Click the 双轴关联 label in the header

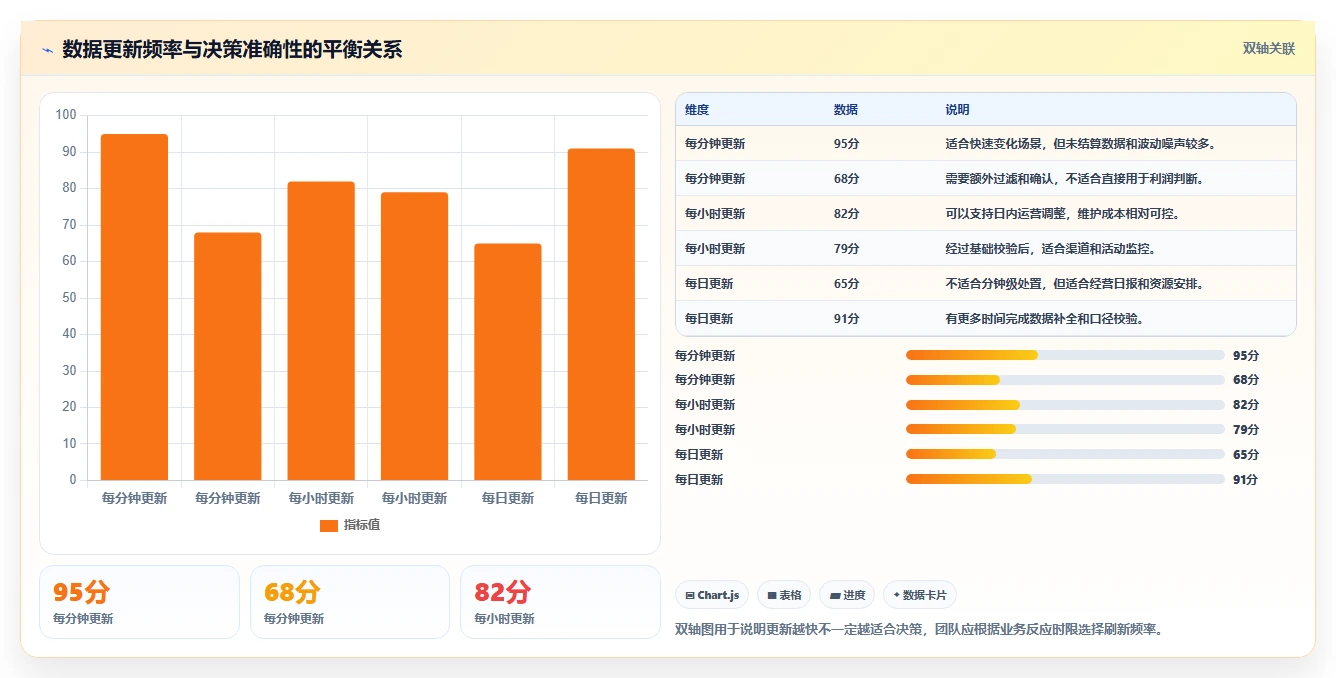coord(1269,49)
